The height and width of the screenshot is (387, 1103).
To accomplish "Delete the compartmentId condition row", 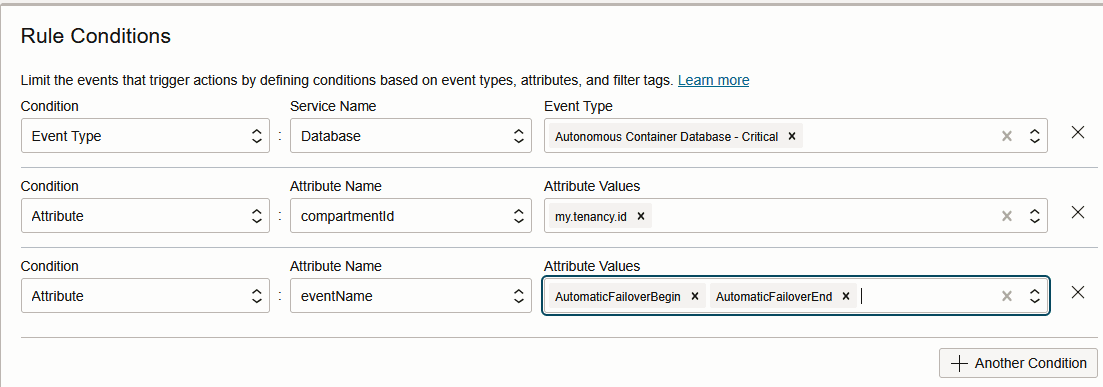I will point(1077,212).
